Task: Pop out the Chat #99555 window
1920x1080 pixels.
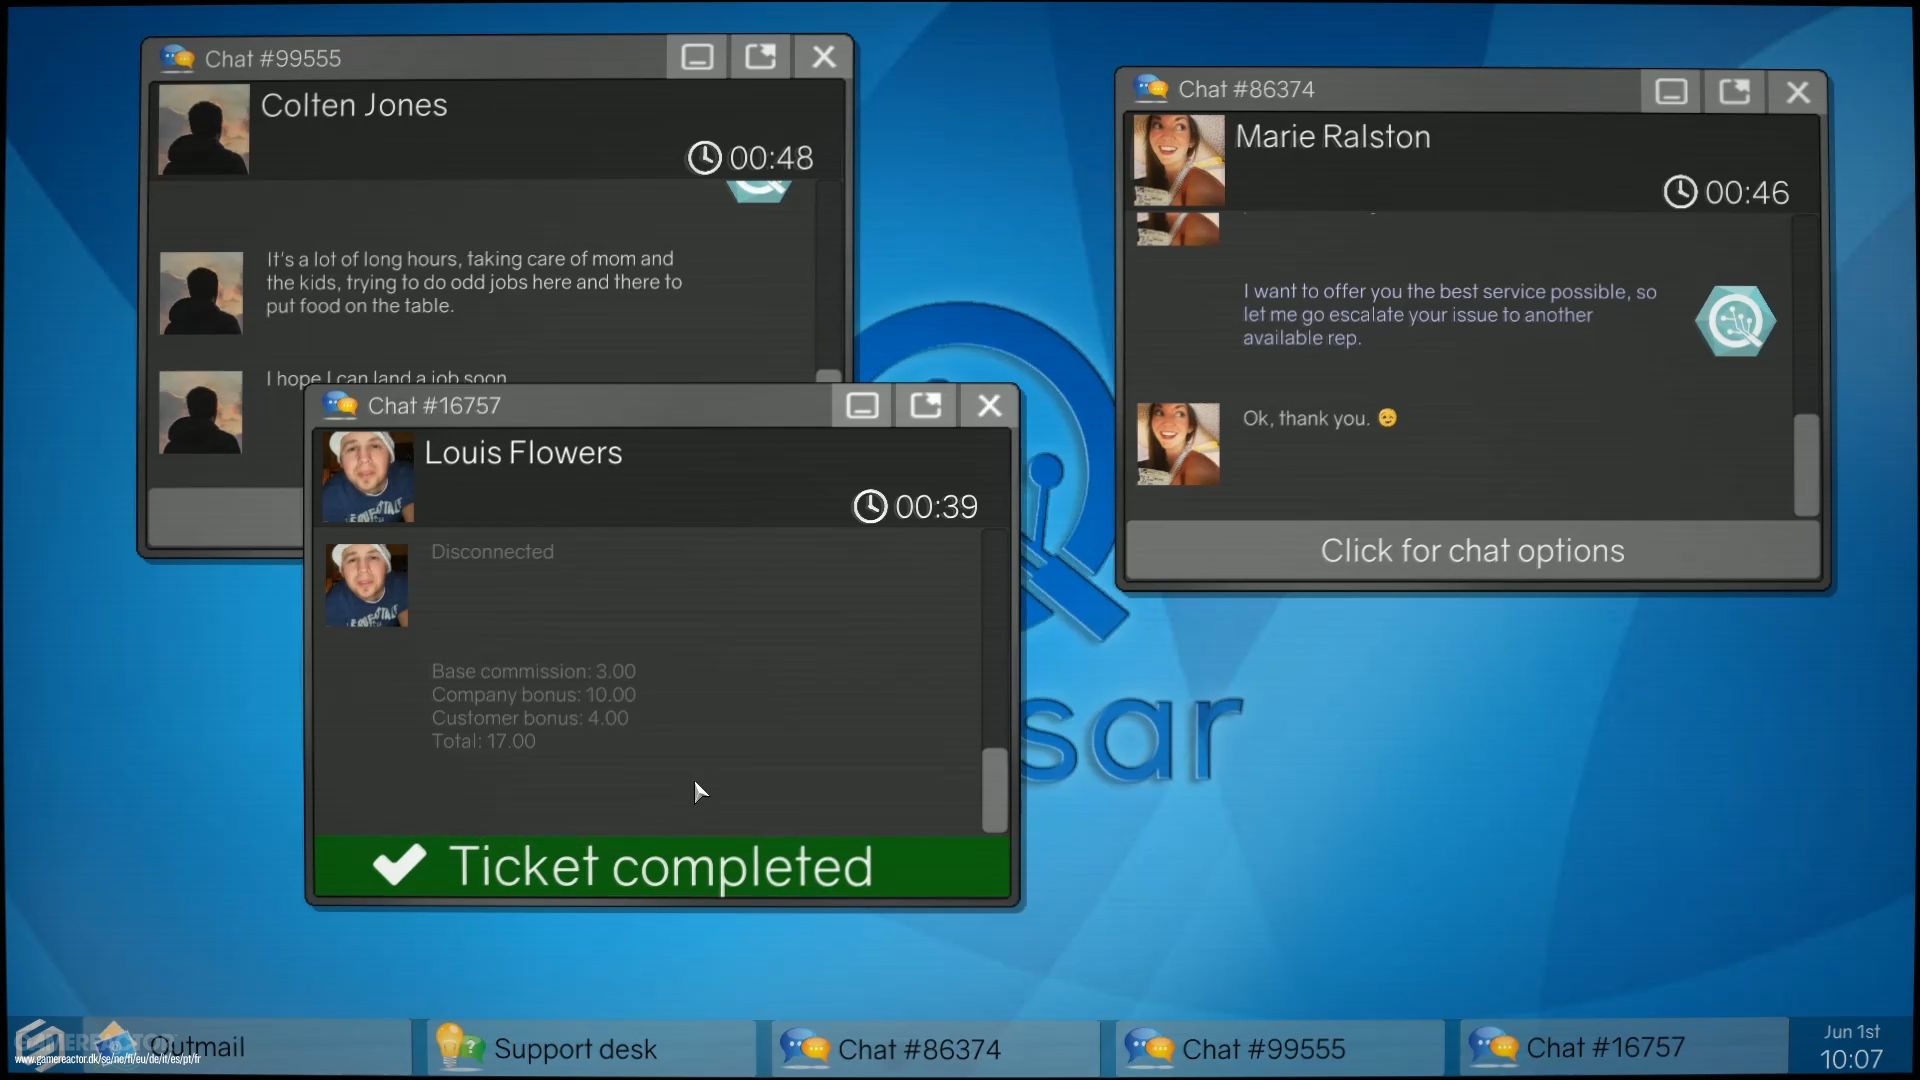Action: (760, 57)
